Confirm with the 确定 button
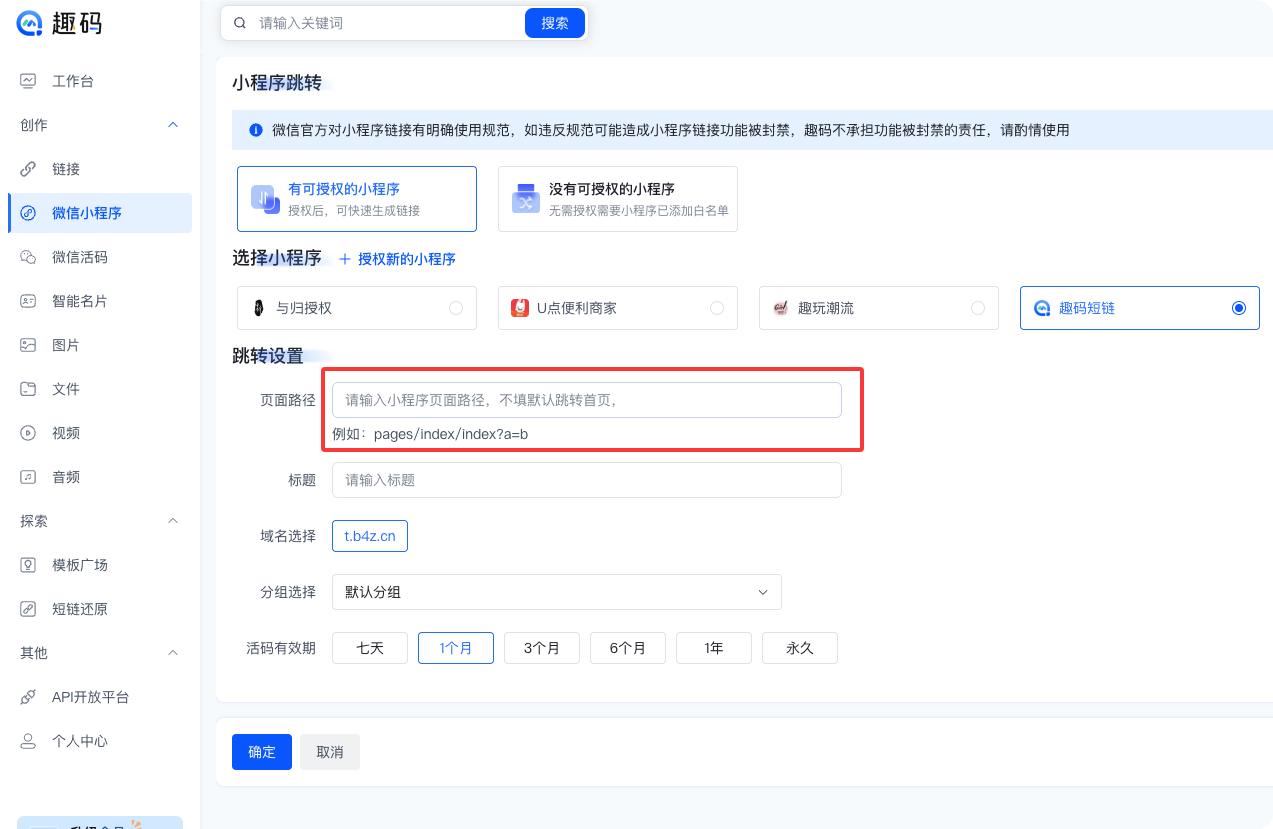 [x=261, y=752]
